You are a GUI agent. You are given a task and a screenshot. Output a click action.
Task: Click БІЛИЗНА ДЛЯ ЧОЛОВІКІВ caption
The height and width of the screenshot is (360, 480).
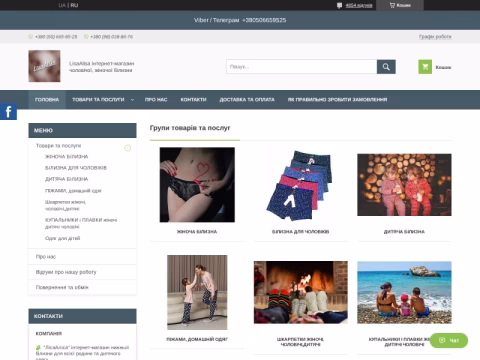301,232
